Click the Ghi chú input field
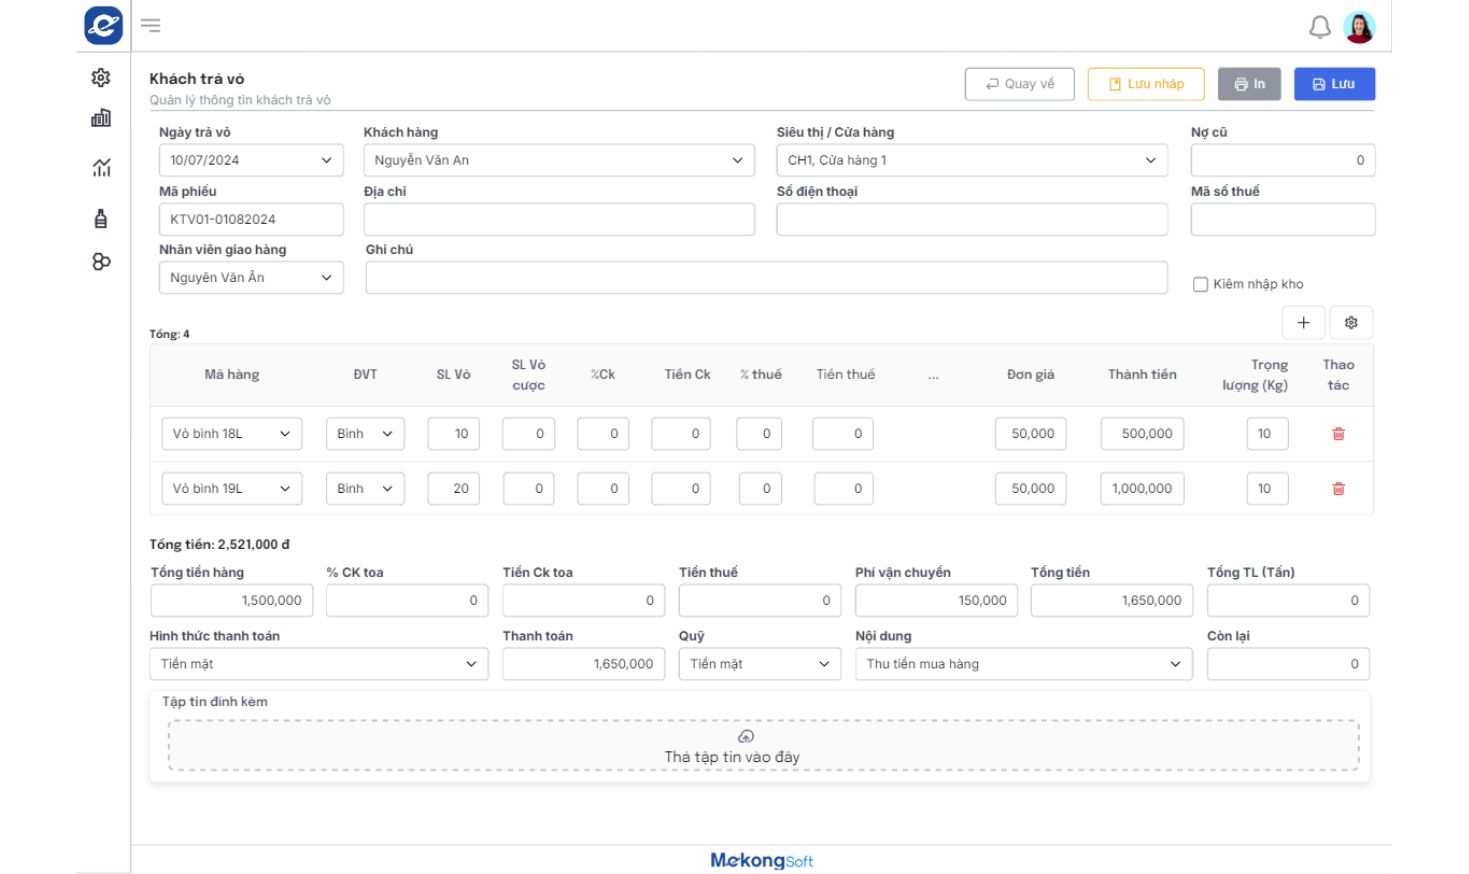1469x874 pixels. [766, 278]
